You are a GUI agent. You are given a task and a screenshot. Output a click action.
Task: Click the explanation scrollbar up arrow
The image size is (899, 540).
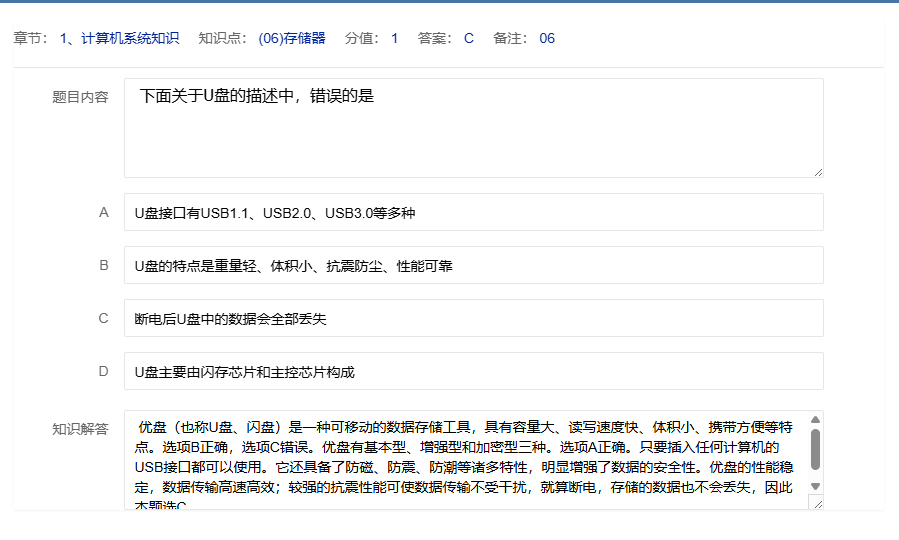(x=815, y=420)
